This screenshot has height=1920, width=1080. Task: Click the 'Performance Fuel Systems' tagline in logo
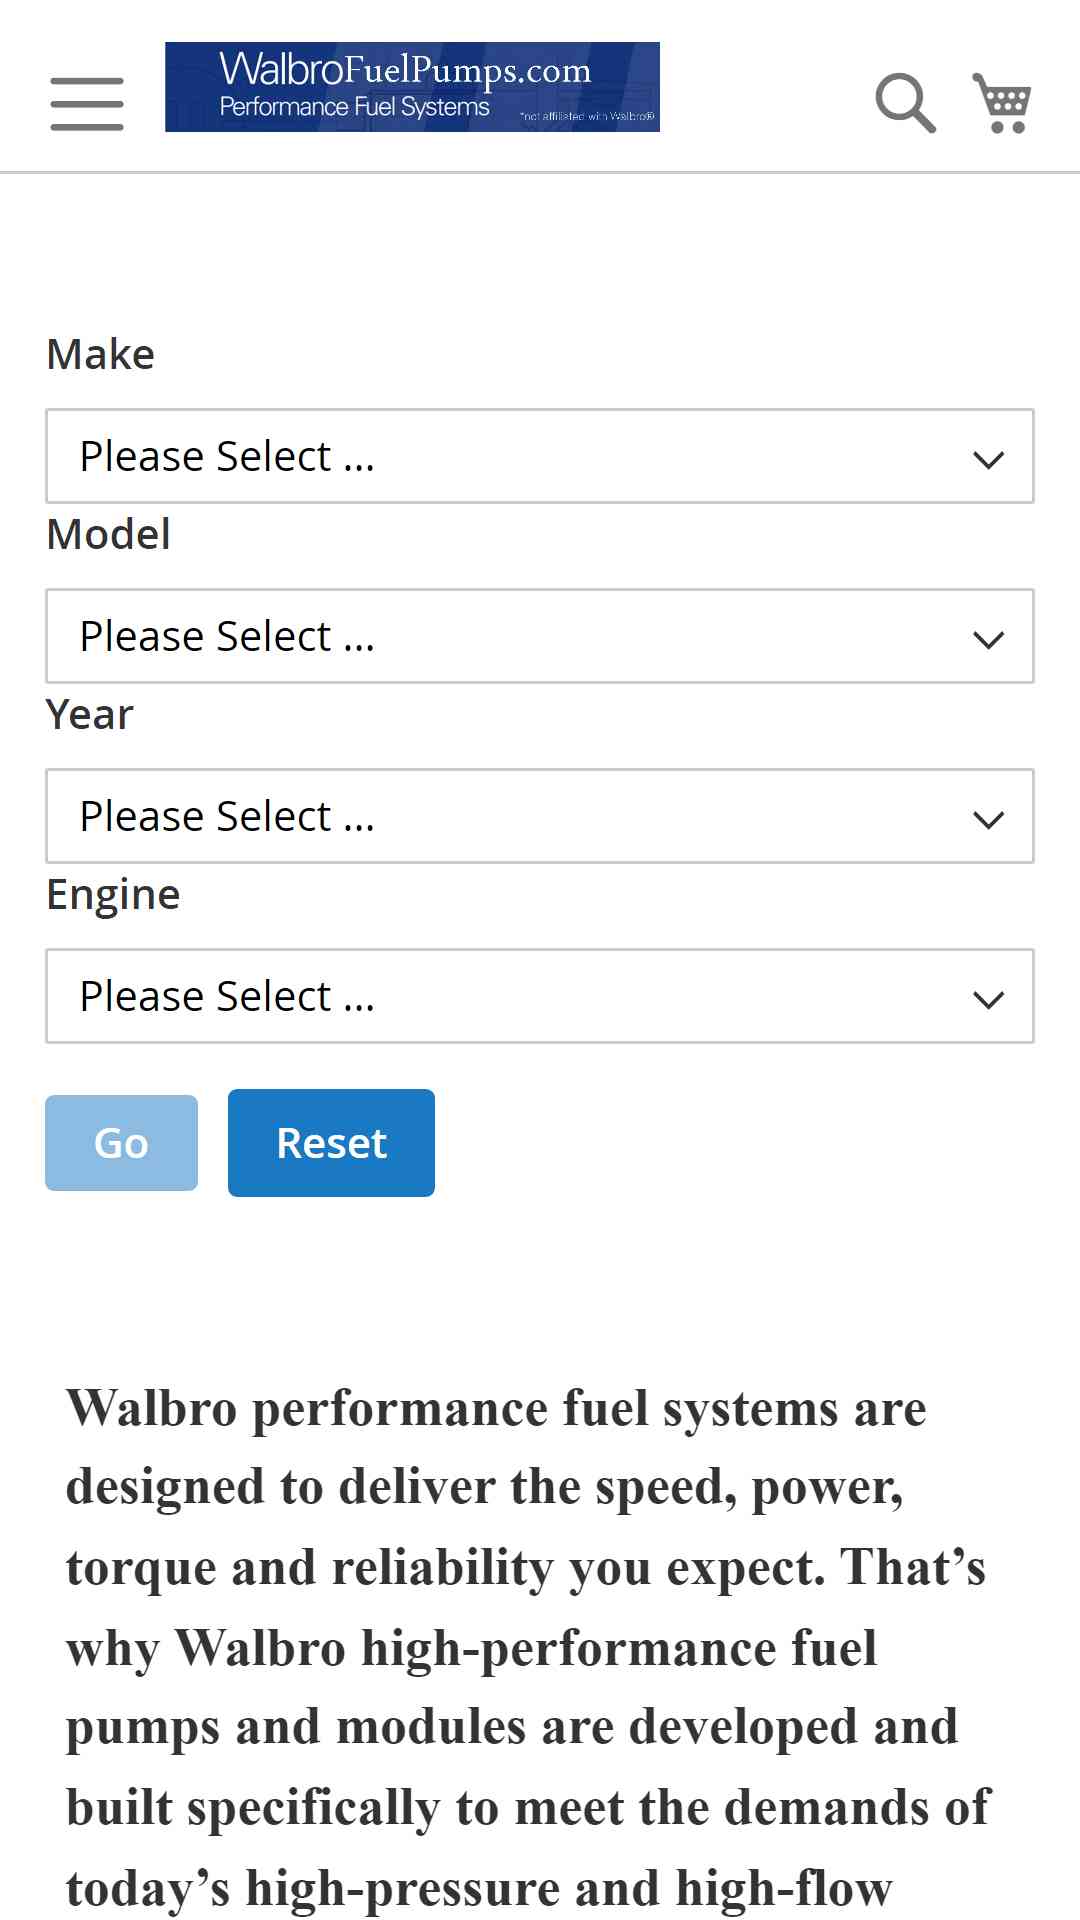pyautogui.click(x=354, y=107)
